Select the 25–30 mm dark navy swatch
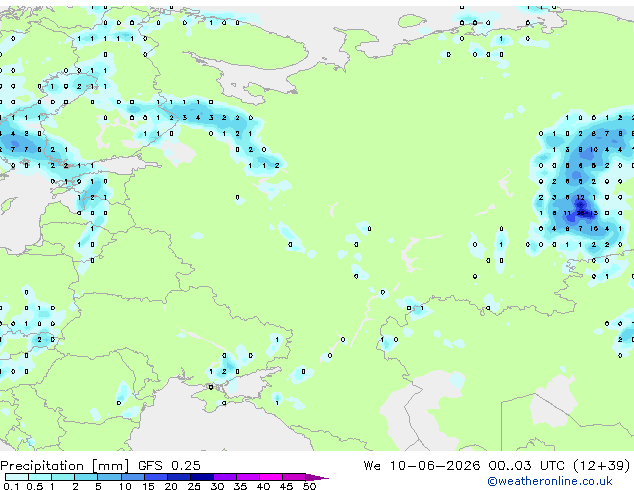The width and height of the screenshot is (634, 490). point(202,477)
